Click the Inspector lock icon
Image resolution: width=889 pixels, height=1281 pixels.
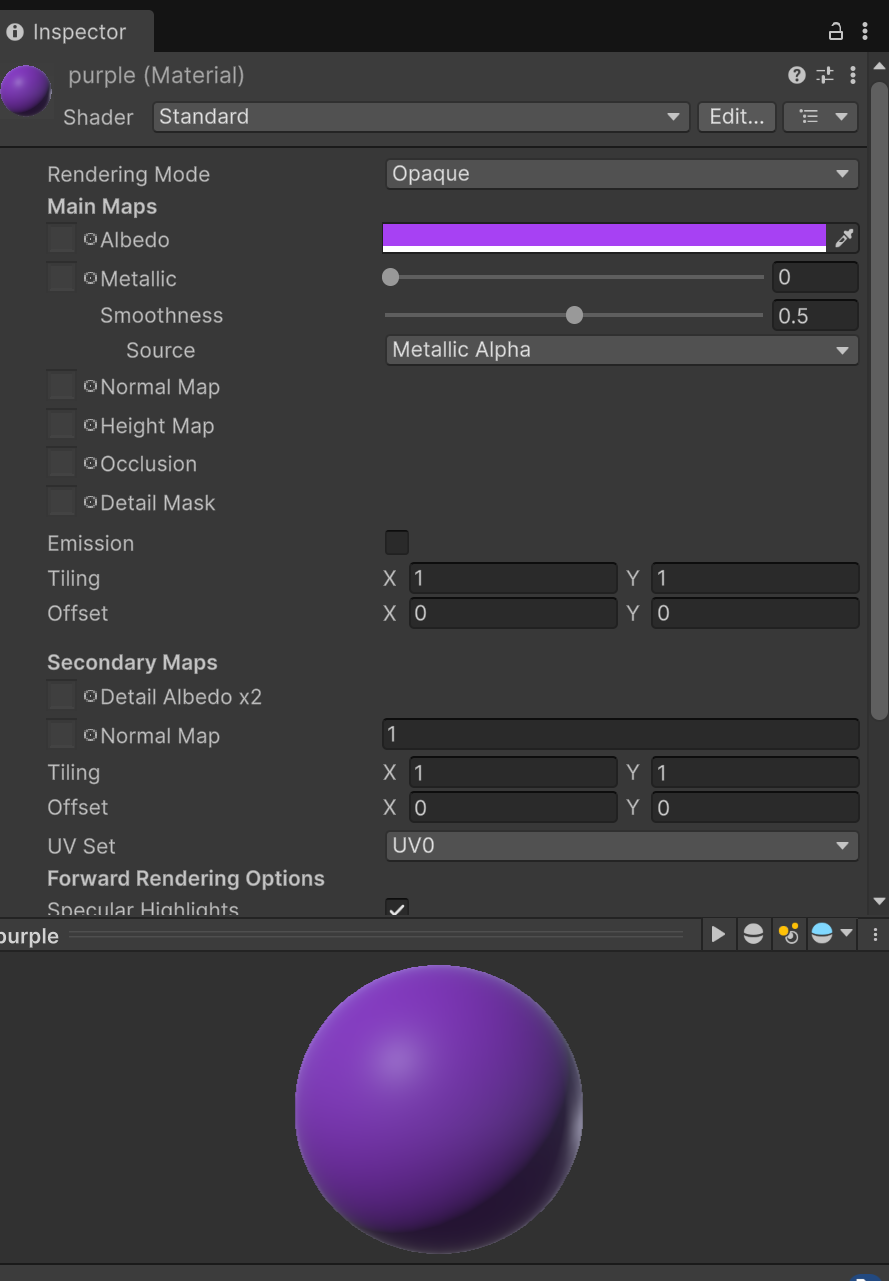(x=836, y=32)
